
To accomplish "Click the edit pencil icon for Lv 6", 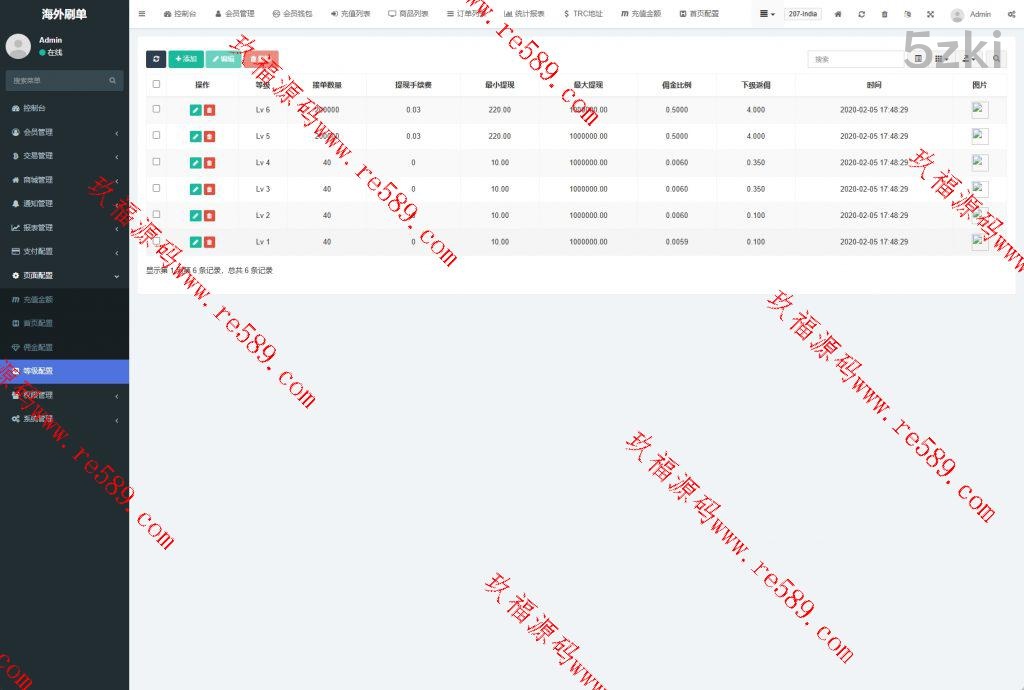I will click(x=195, y=110).
